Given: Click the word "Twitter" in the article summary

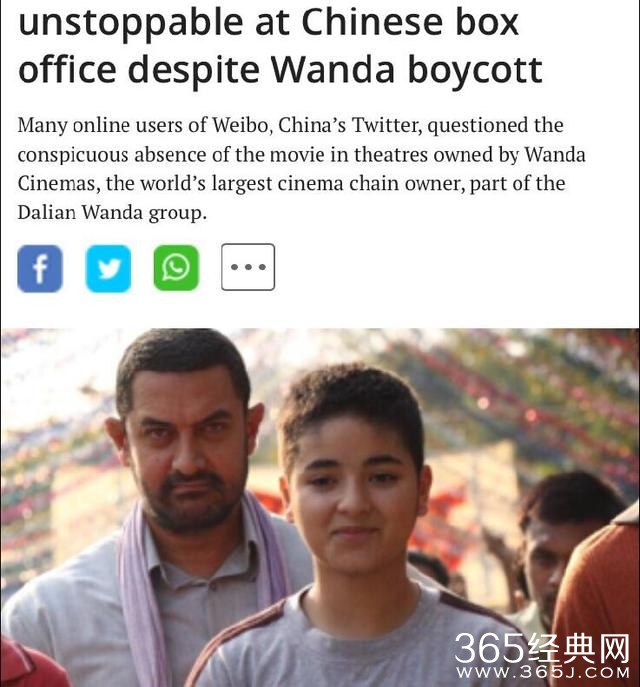Looking at the screenshot, I should pos(385,125).
